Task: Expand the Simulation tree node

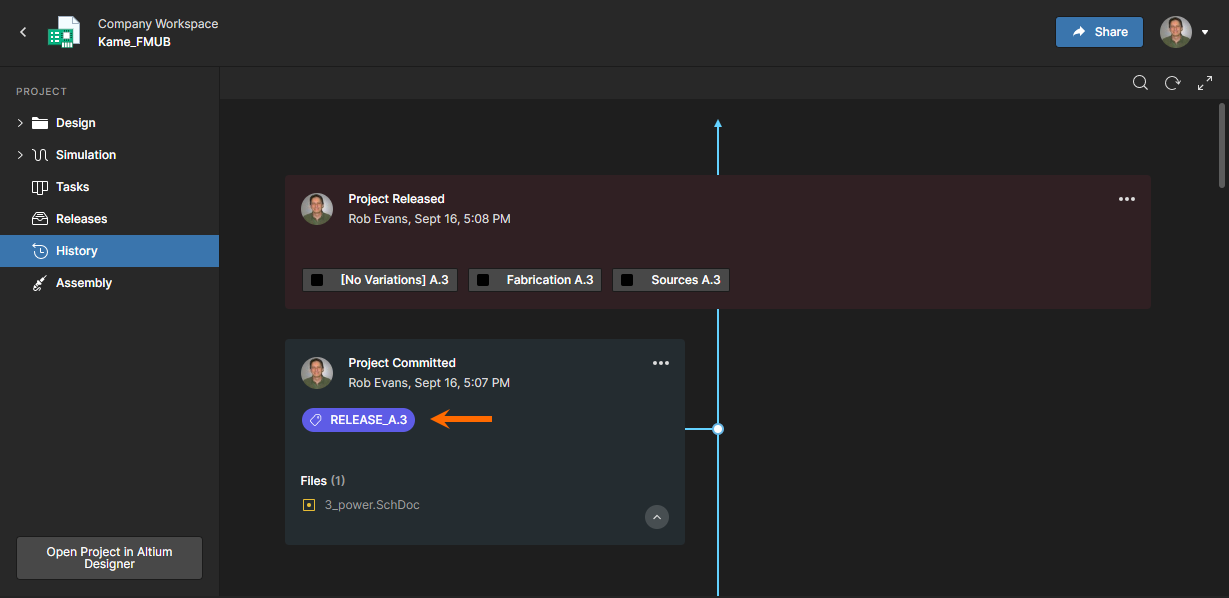Action: click(20, 155)
